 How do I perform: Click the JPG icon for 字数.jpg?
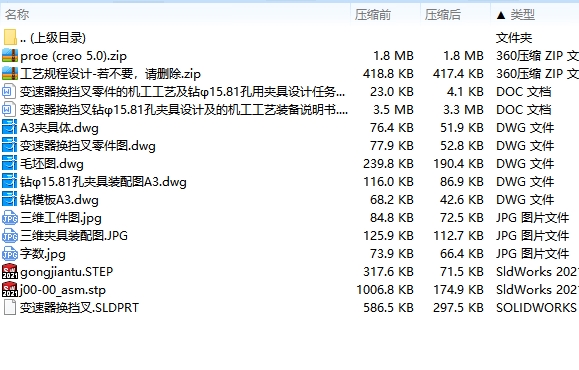tap(10, 254)
